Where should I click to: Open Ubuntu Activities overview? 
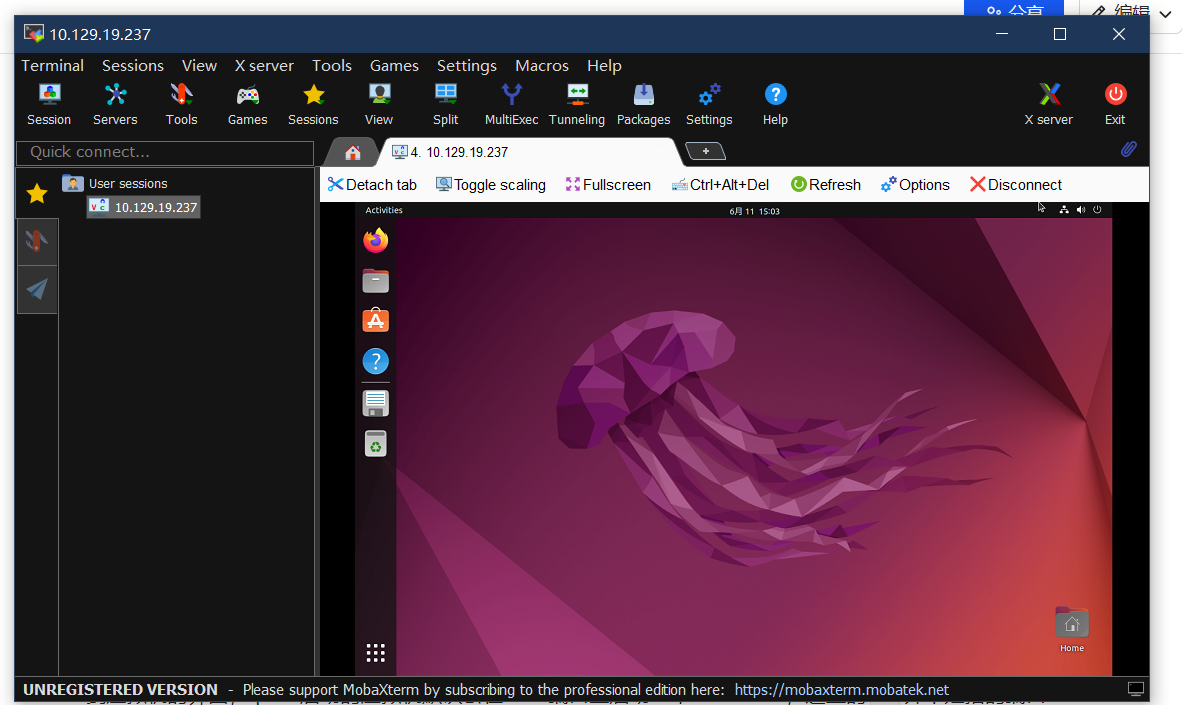point(384,210)
